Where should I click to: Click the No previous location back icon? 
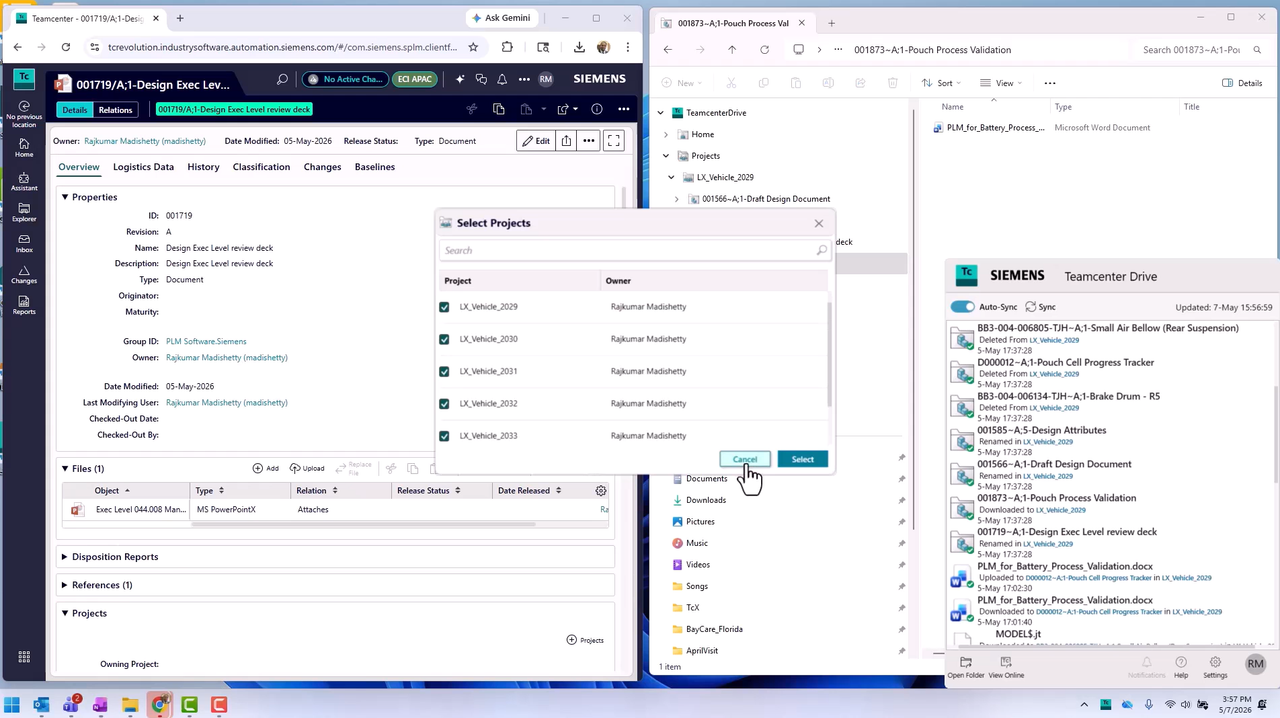24,106
